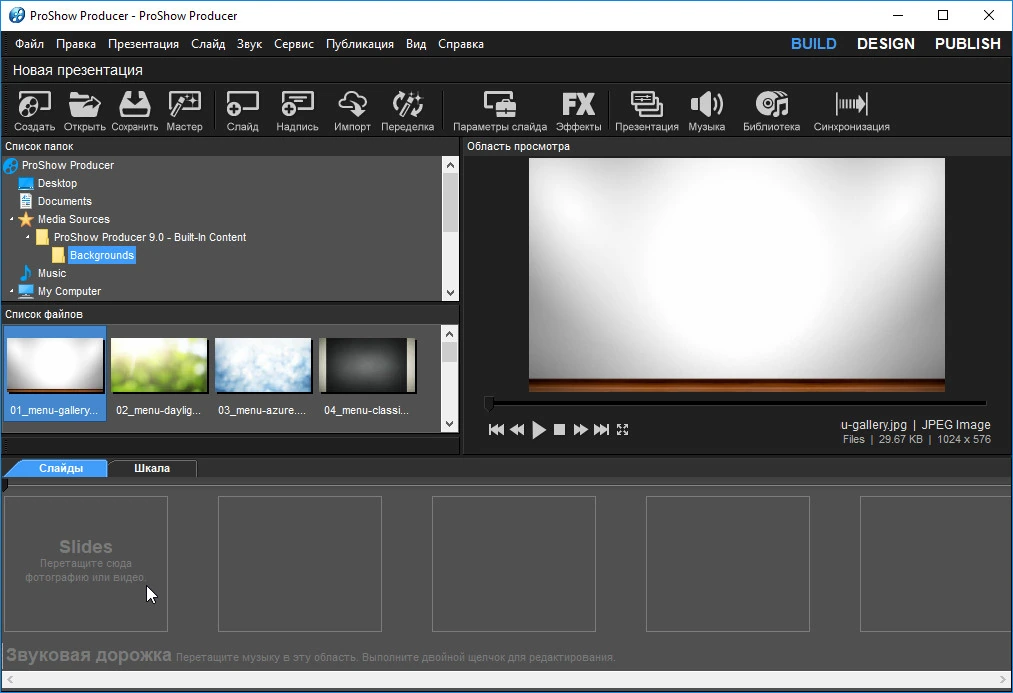Toggle fullscreen preview icon
This screenshot has height=693, width=1013.
click(623, 429)
